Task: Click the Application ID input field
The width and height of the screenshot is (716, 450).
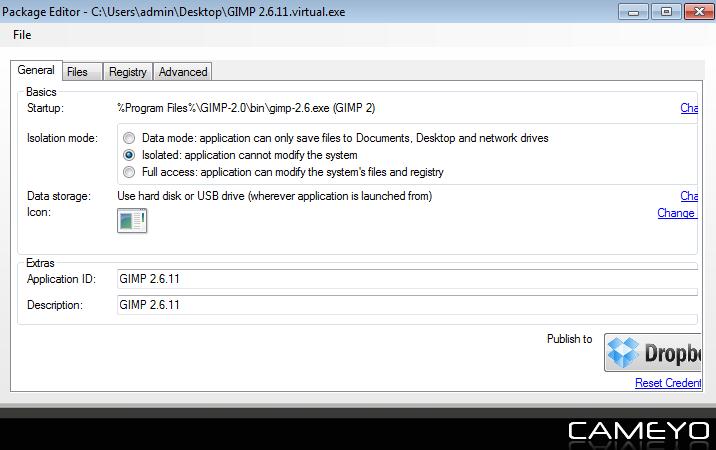Action: 407,279
